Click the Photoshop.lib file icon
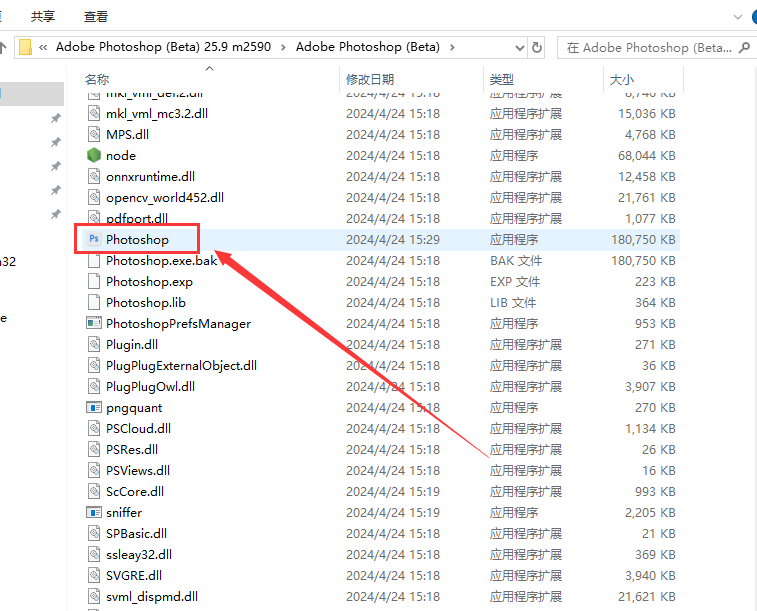The width and height of the screenshot is (757, 611). 94,302
